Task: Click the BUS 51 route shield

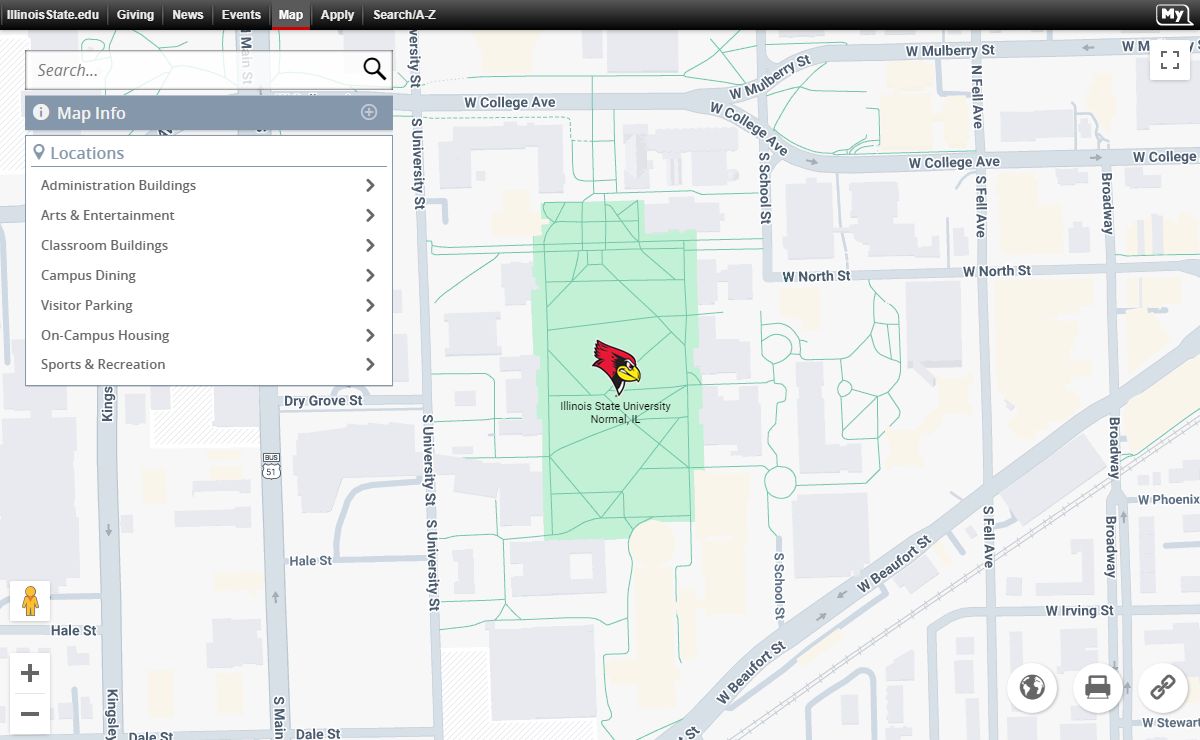Action: 271,466
